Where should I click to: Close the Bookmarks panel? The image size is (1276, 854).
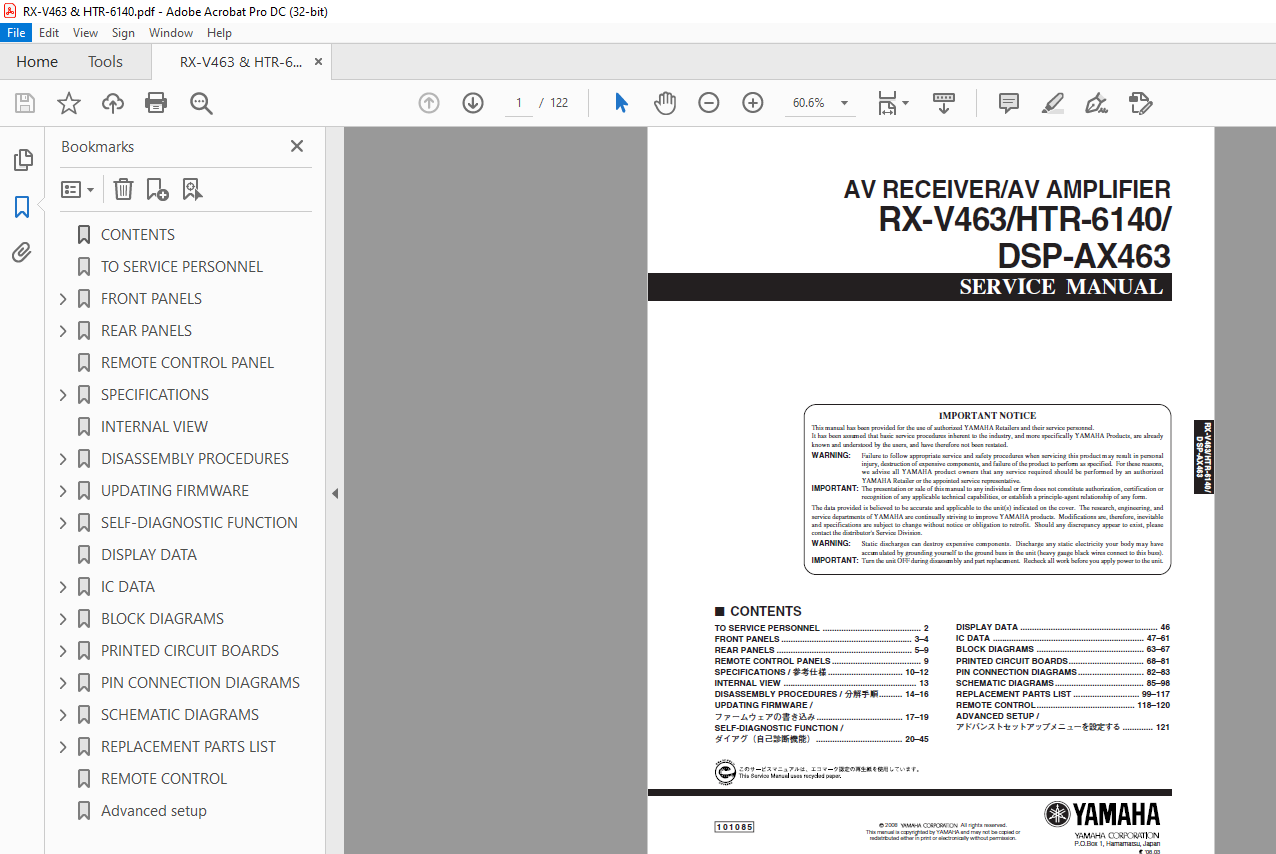(x=297, y=146)
